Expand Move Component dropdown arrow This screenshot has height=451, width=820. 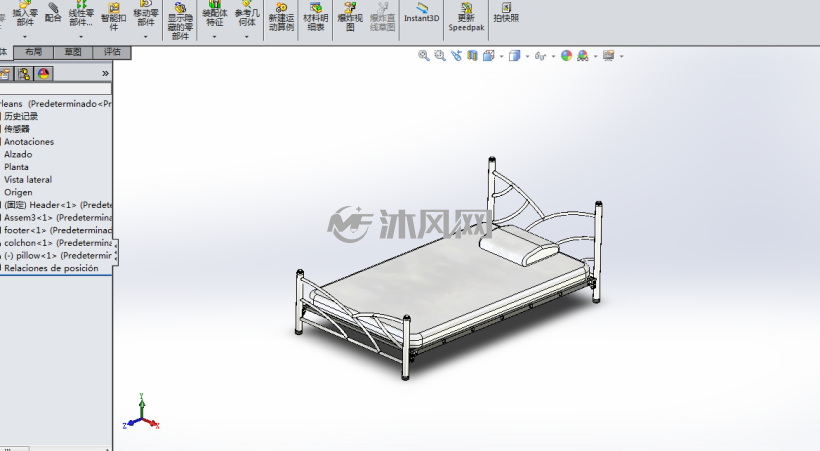(x=145, y=37)
